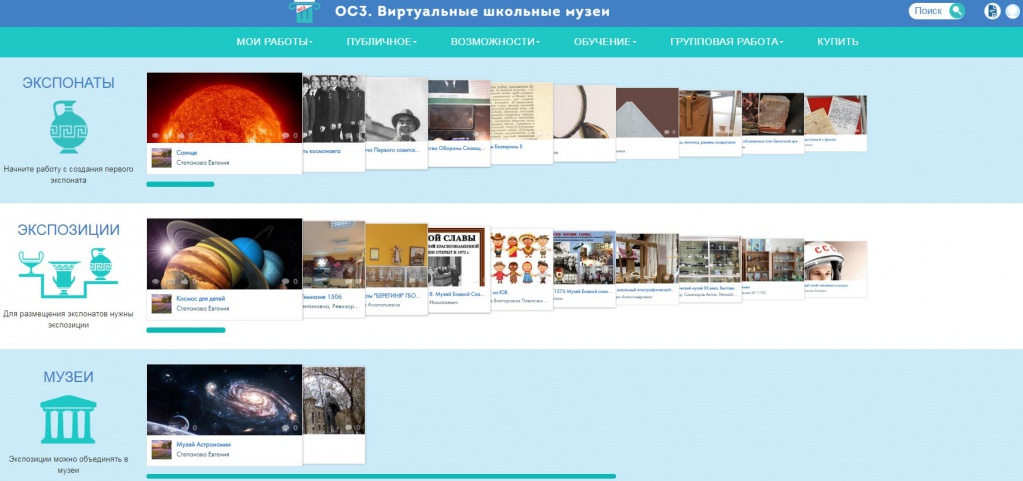This screenshot has width=1023, height=481.
Task: Open the Солнце exhibit title link
Action: point(187,153)
